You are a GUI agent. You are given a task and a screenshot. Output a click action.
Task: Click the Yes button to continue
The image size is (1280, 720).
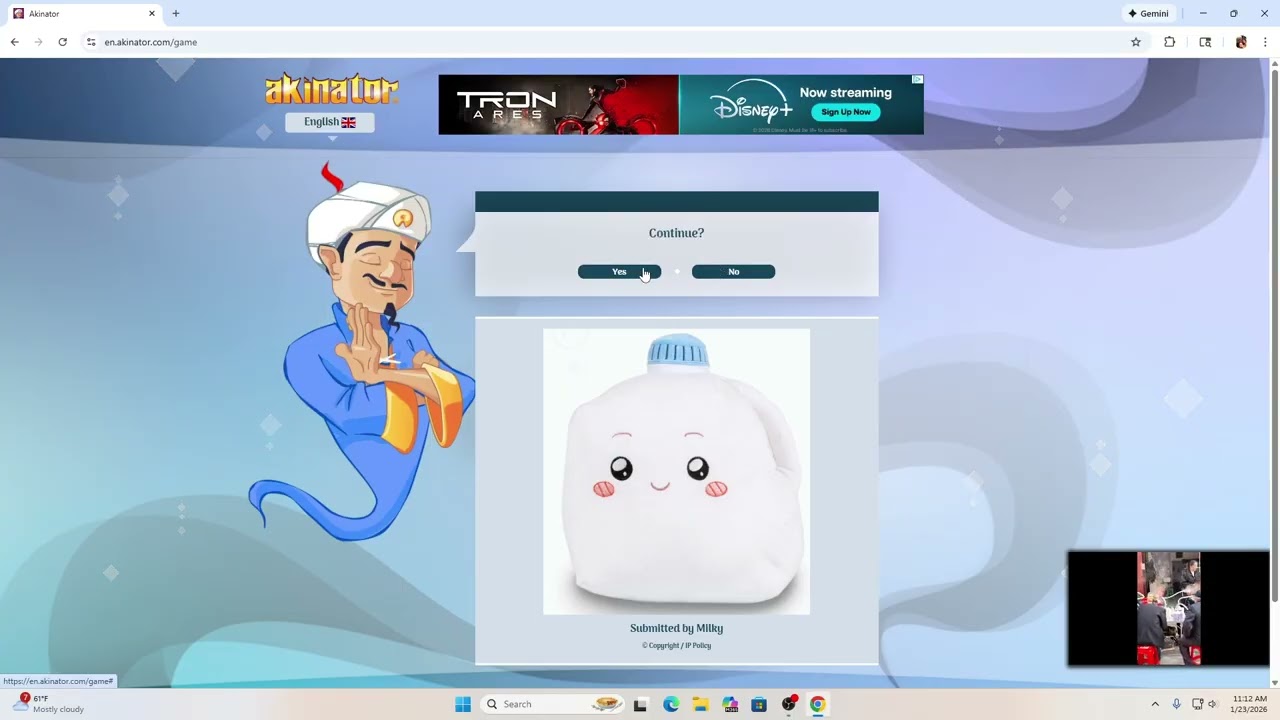coord(619,272)
